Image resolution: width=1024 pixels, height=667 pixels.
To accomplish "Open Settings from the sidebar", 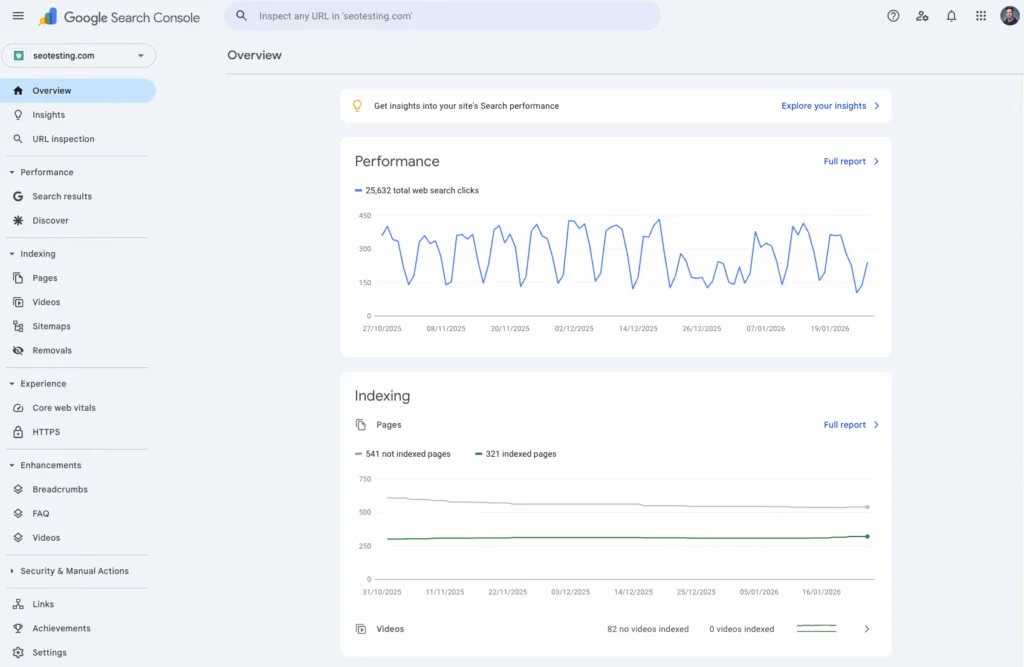I will (x=48, y=652).
